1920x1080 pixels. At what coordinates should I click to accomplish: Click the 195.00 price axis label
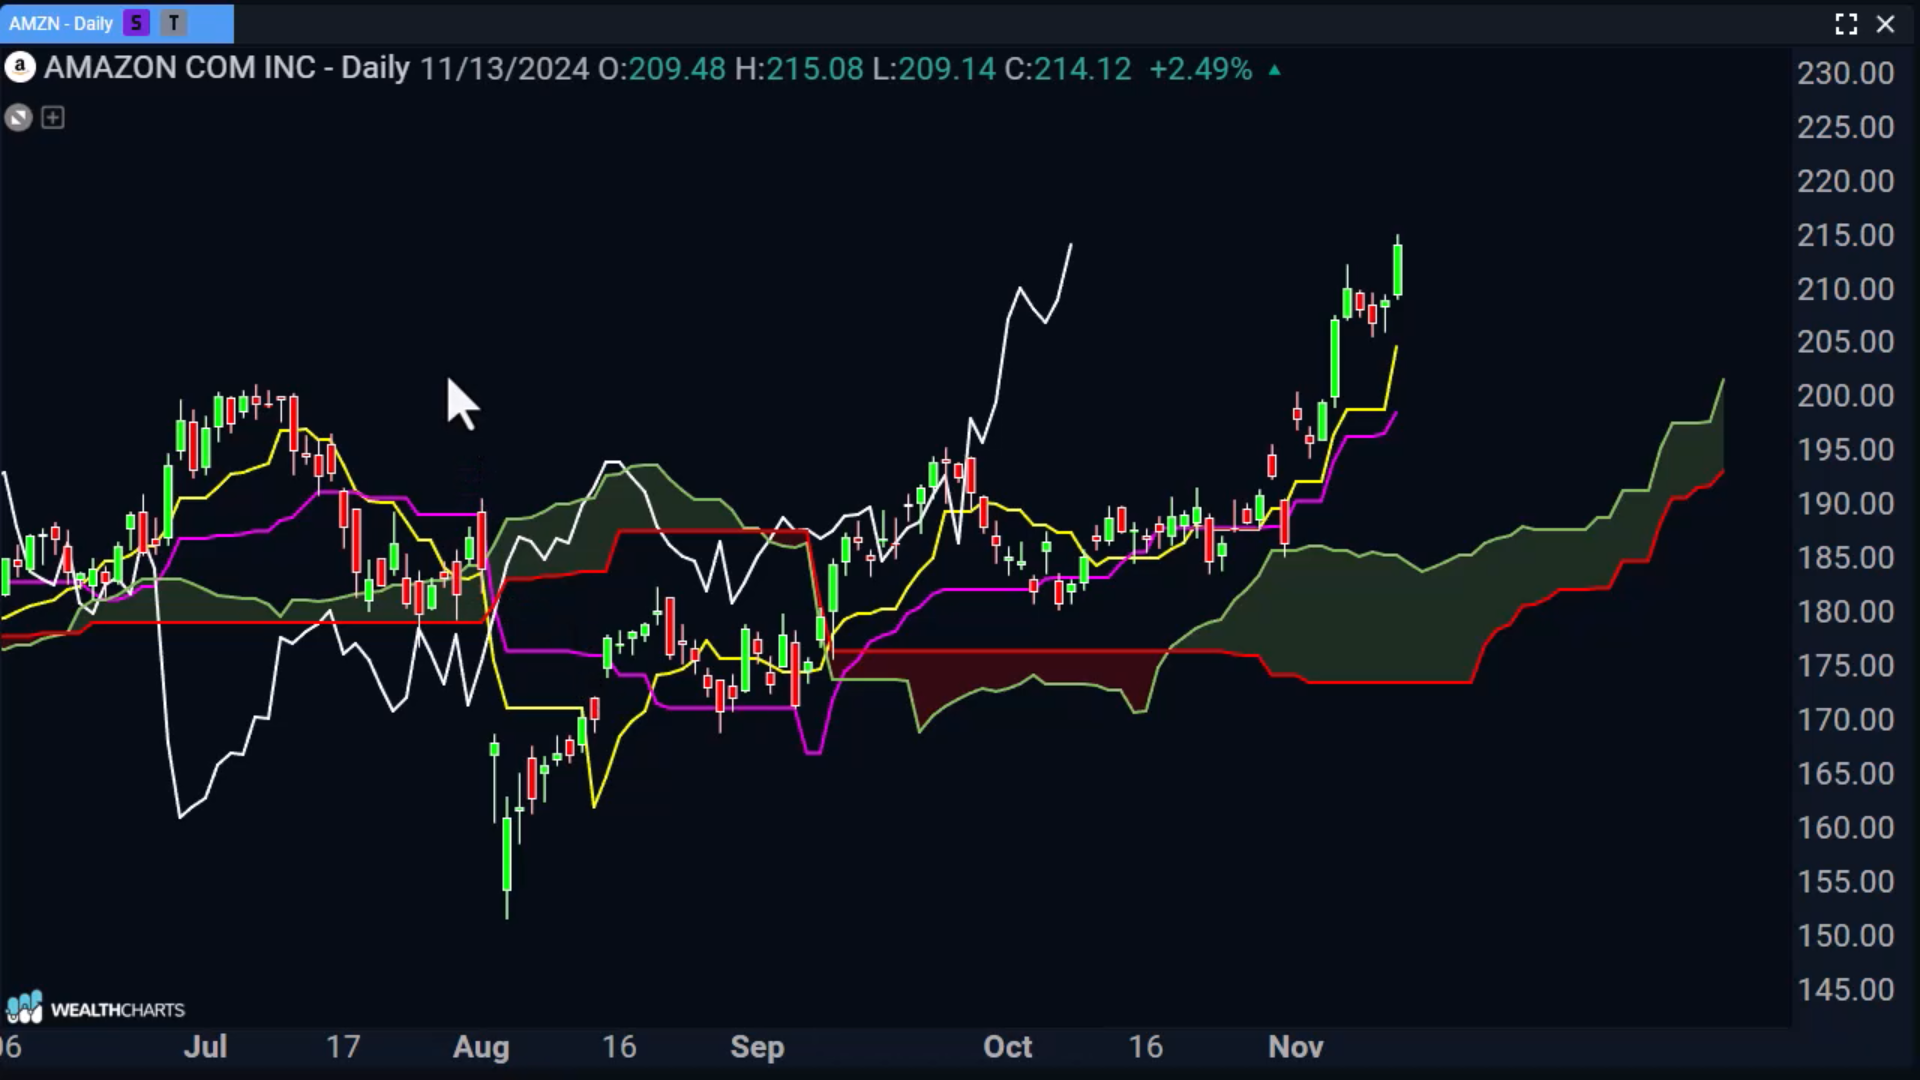click(x=1845, y=450)
